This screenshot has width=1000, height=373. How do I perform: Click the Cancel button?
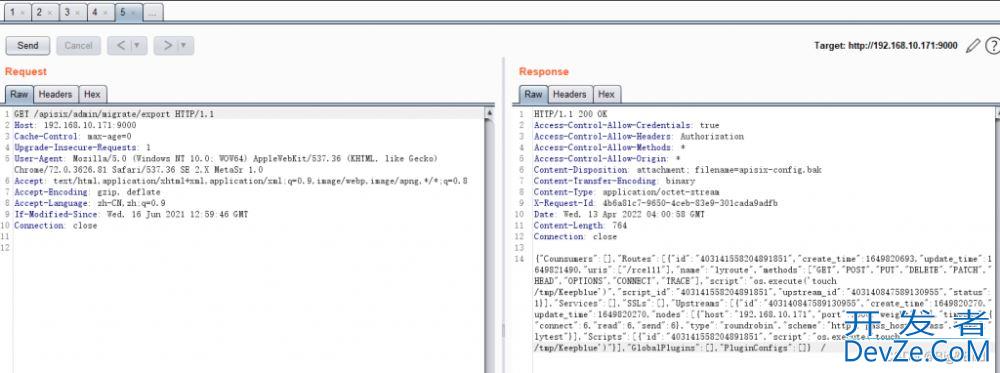pos(78,45)
